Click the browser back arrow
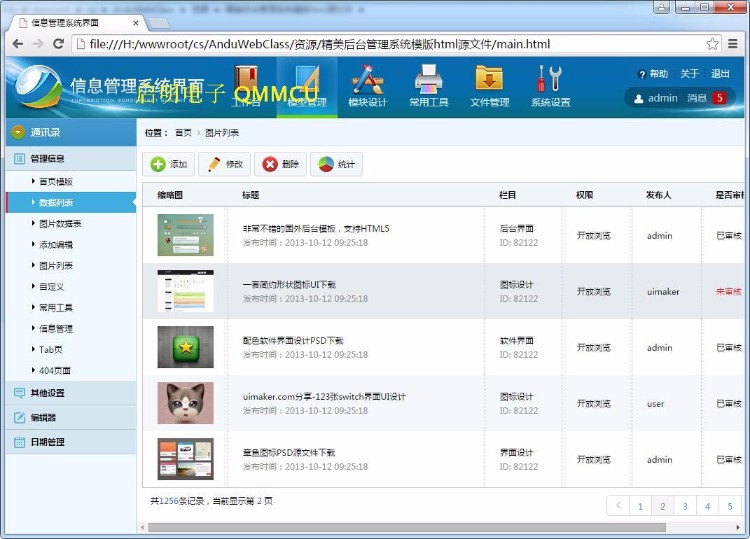This screenshot has height=539, width=750. [18, 44]
